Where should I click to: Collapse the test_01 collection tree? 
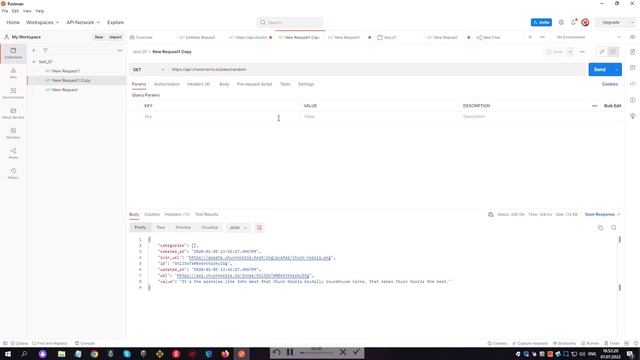pyautogui.click(x=34, y=62)
